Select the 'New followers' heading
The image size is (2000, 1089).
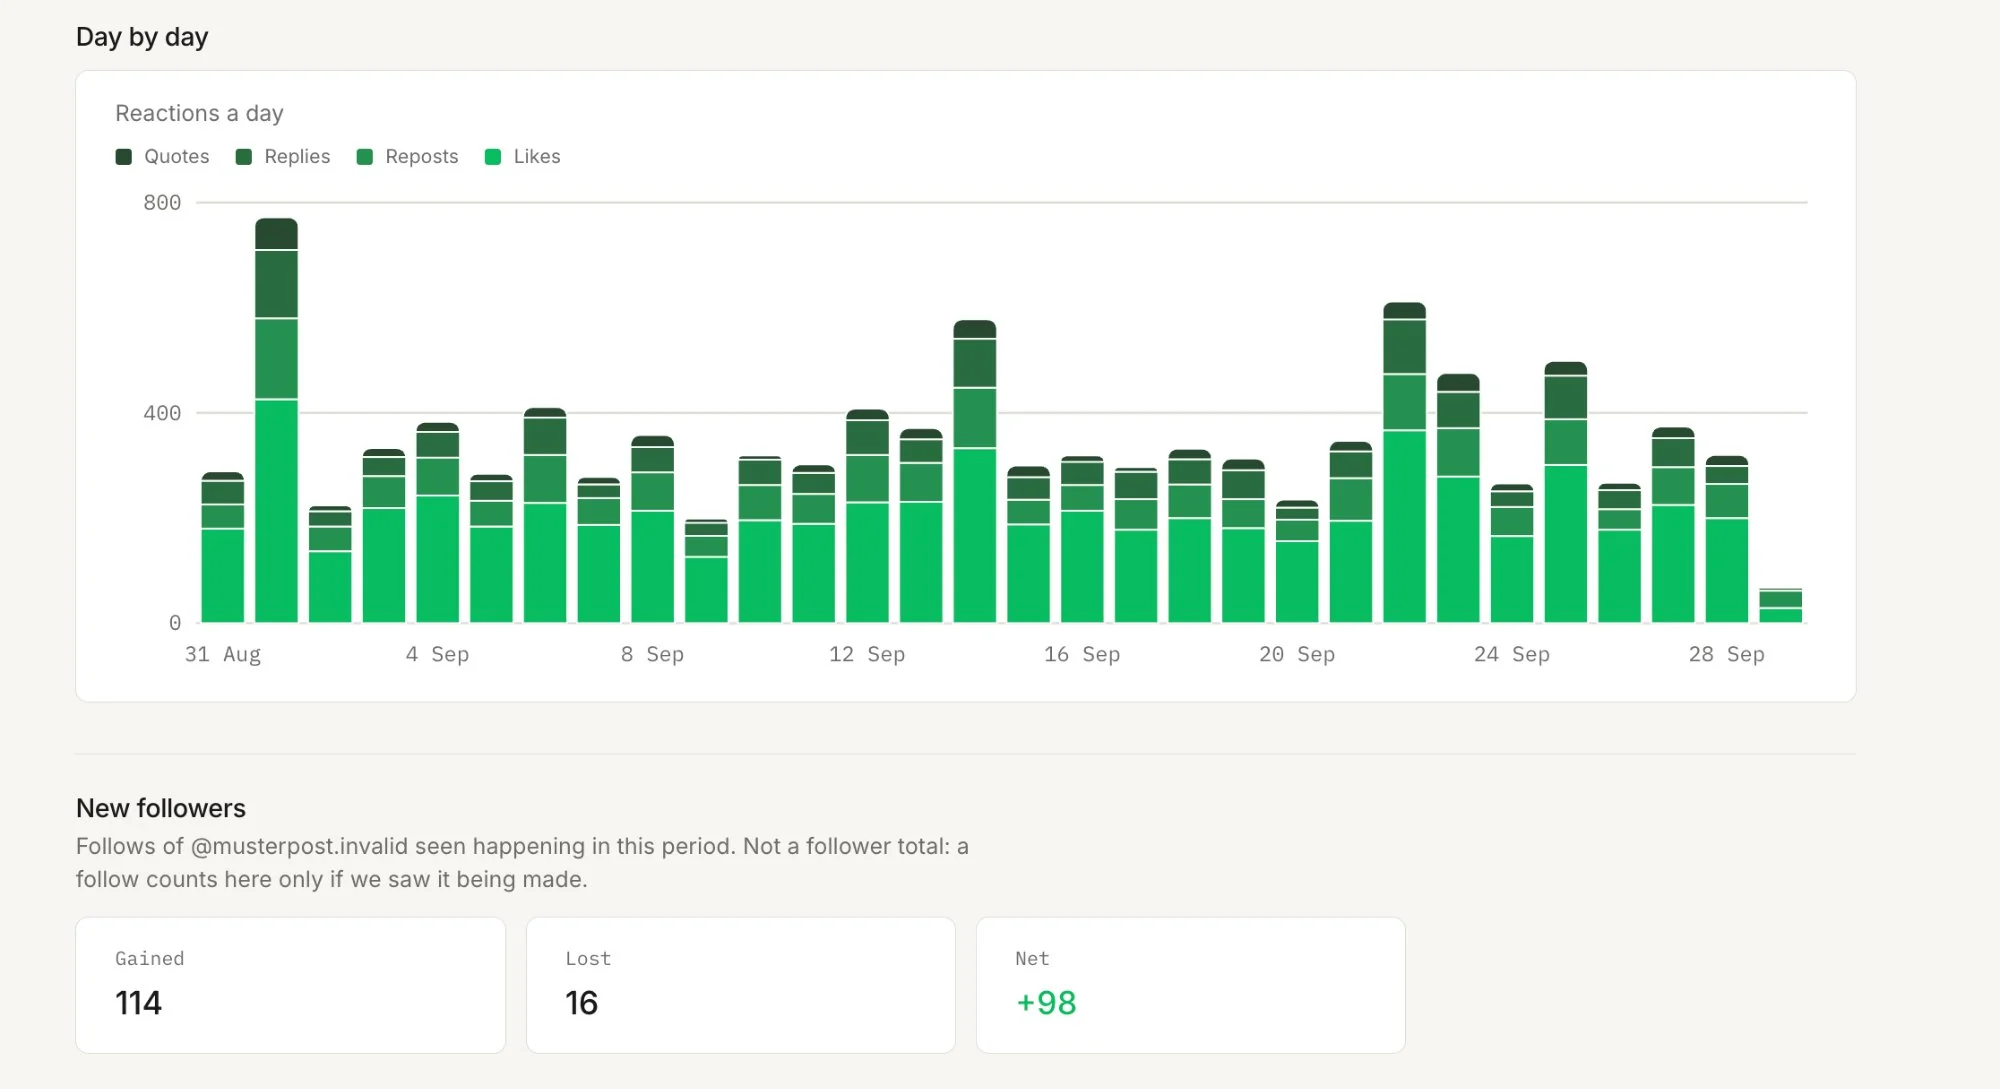point(161,808)
